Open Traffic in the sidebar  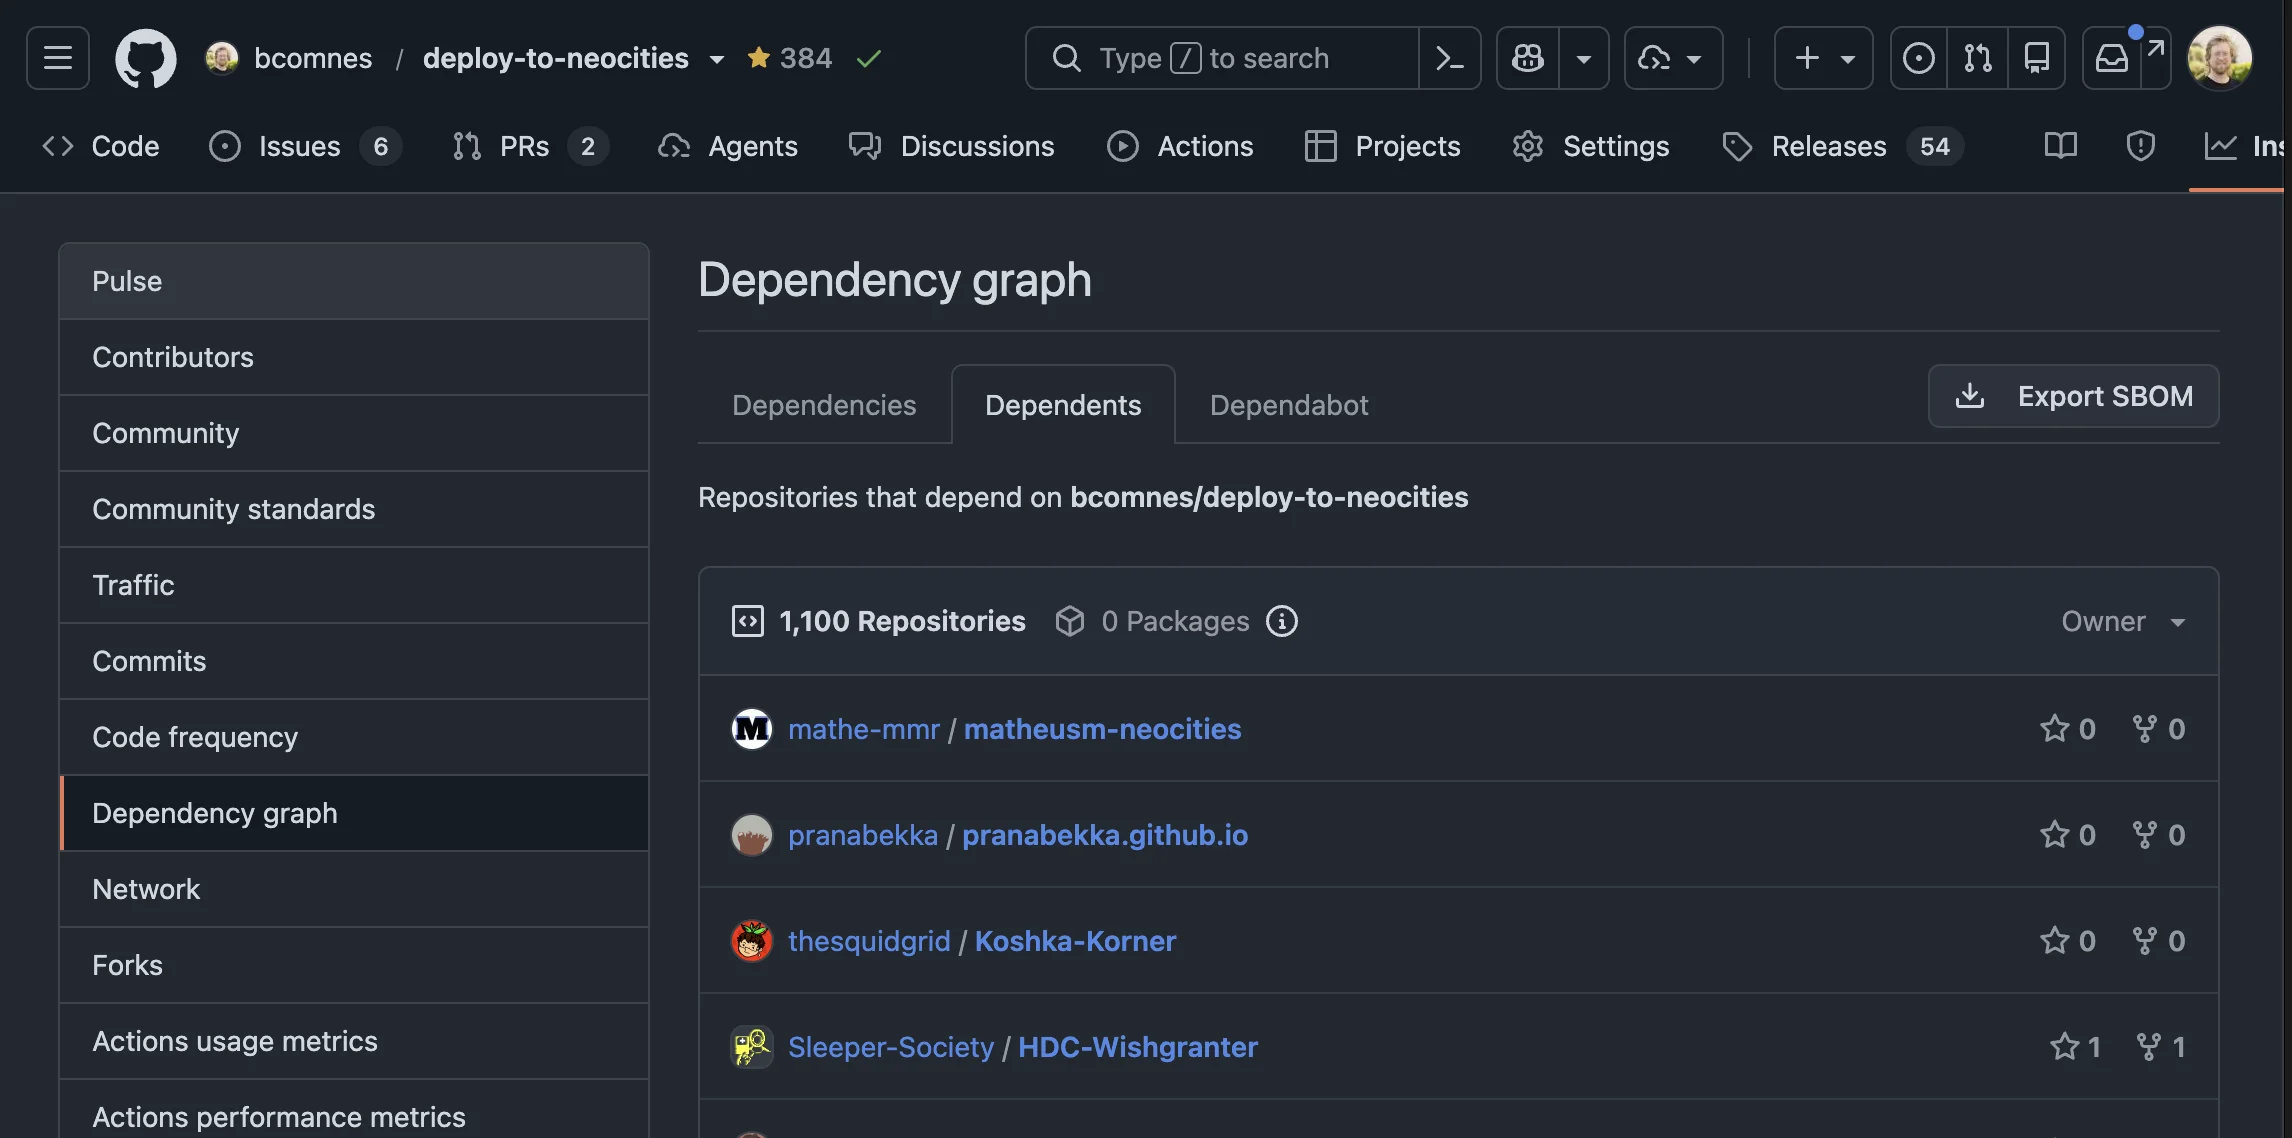(354, 585)
